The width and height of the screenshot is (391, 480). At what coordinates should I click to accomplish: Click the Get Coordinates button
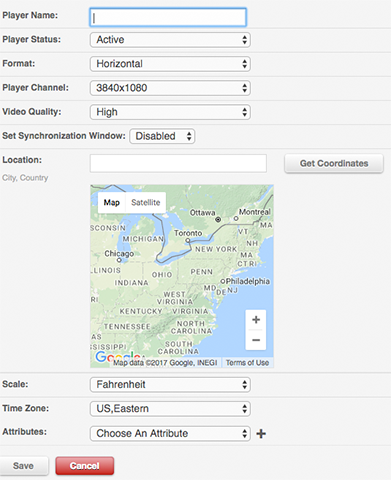pos(334,163)
